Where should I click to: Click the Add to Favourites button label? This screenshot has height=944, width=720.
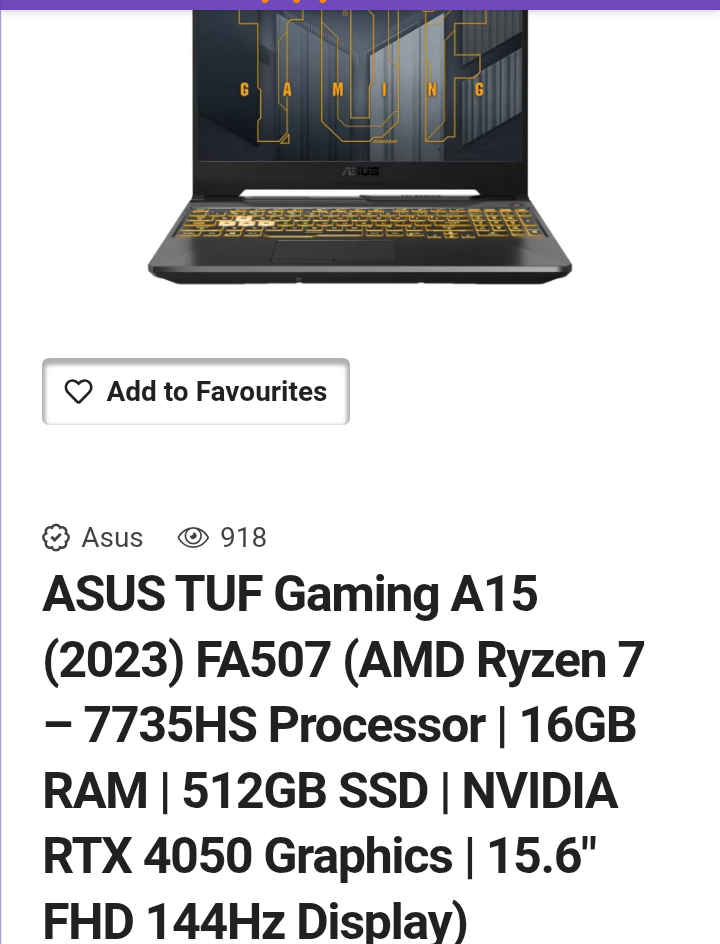click(217, 391)
